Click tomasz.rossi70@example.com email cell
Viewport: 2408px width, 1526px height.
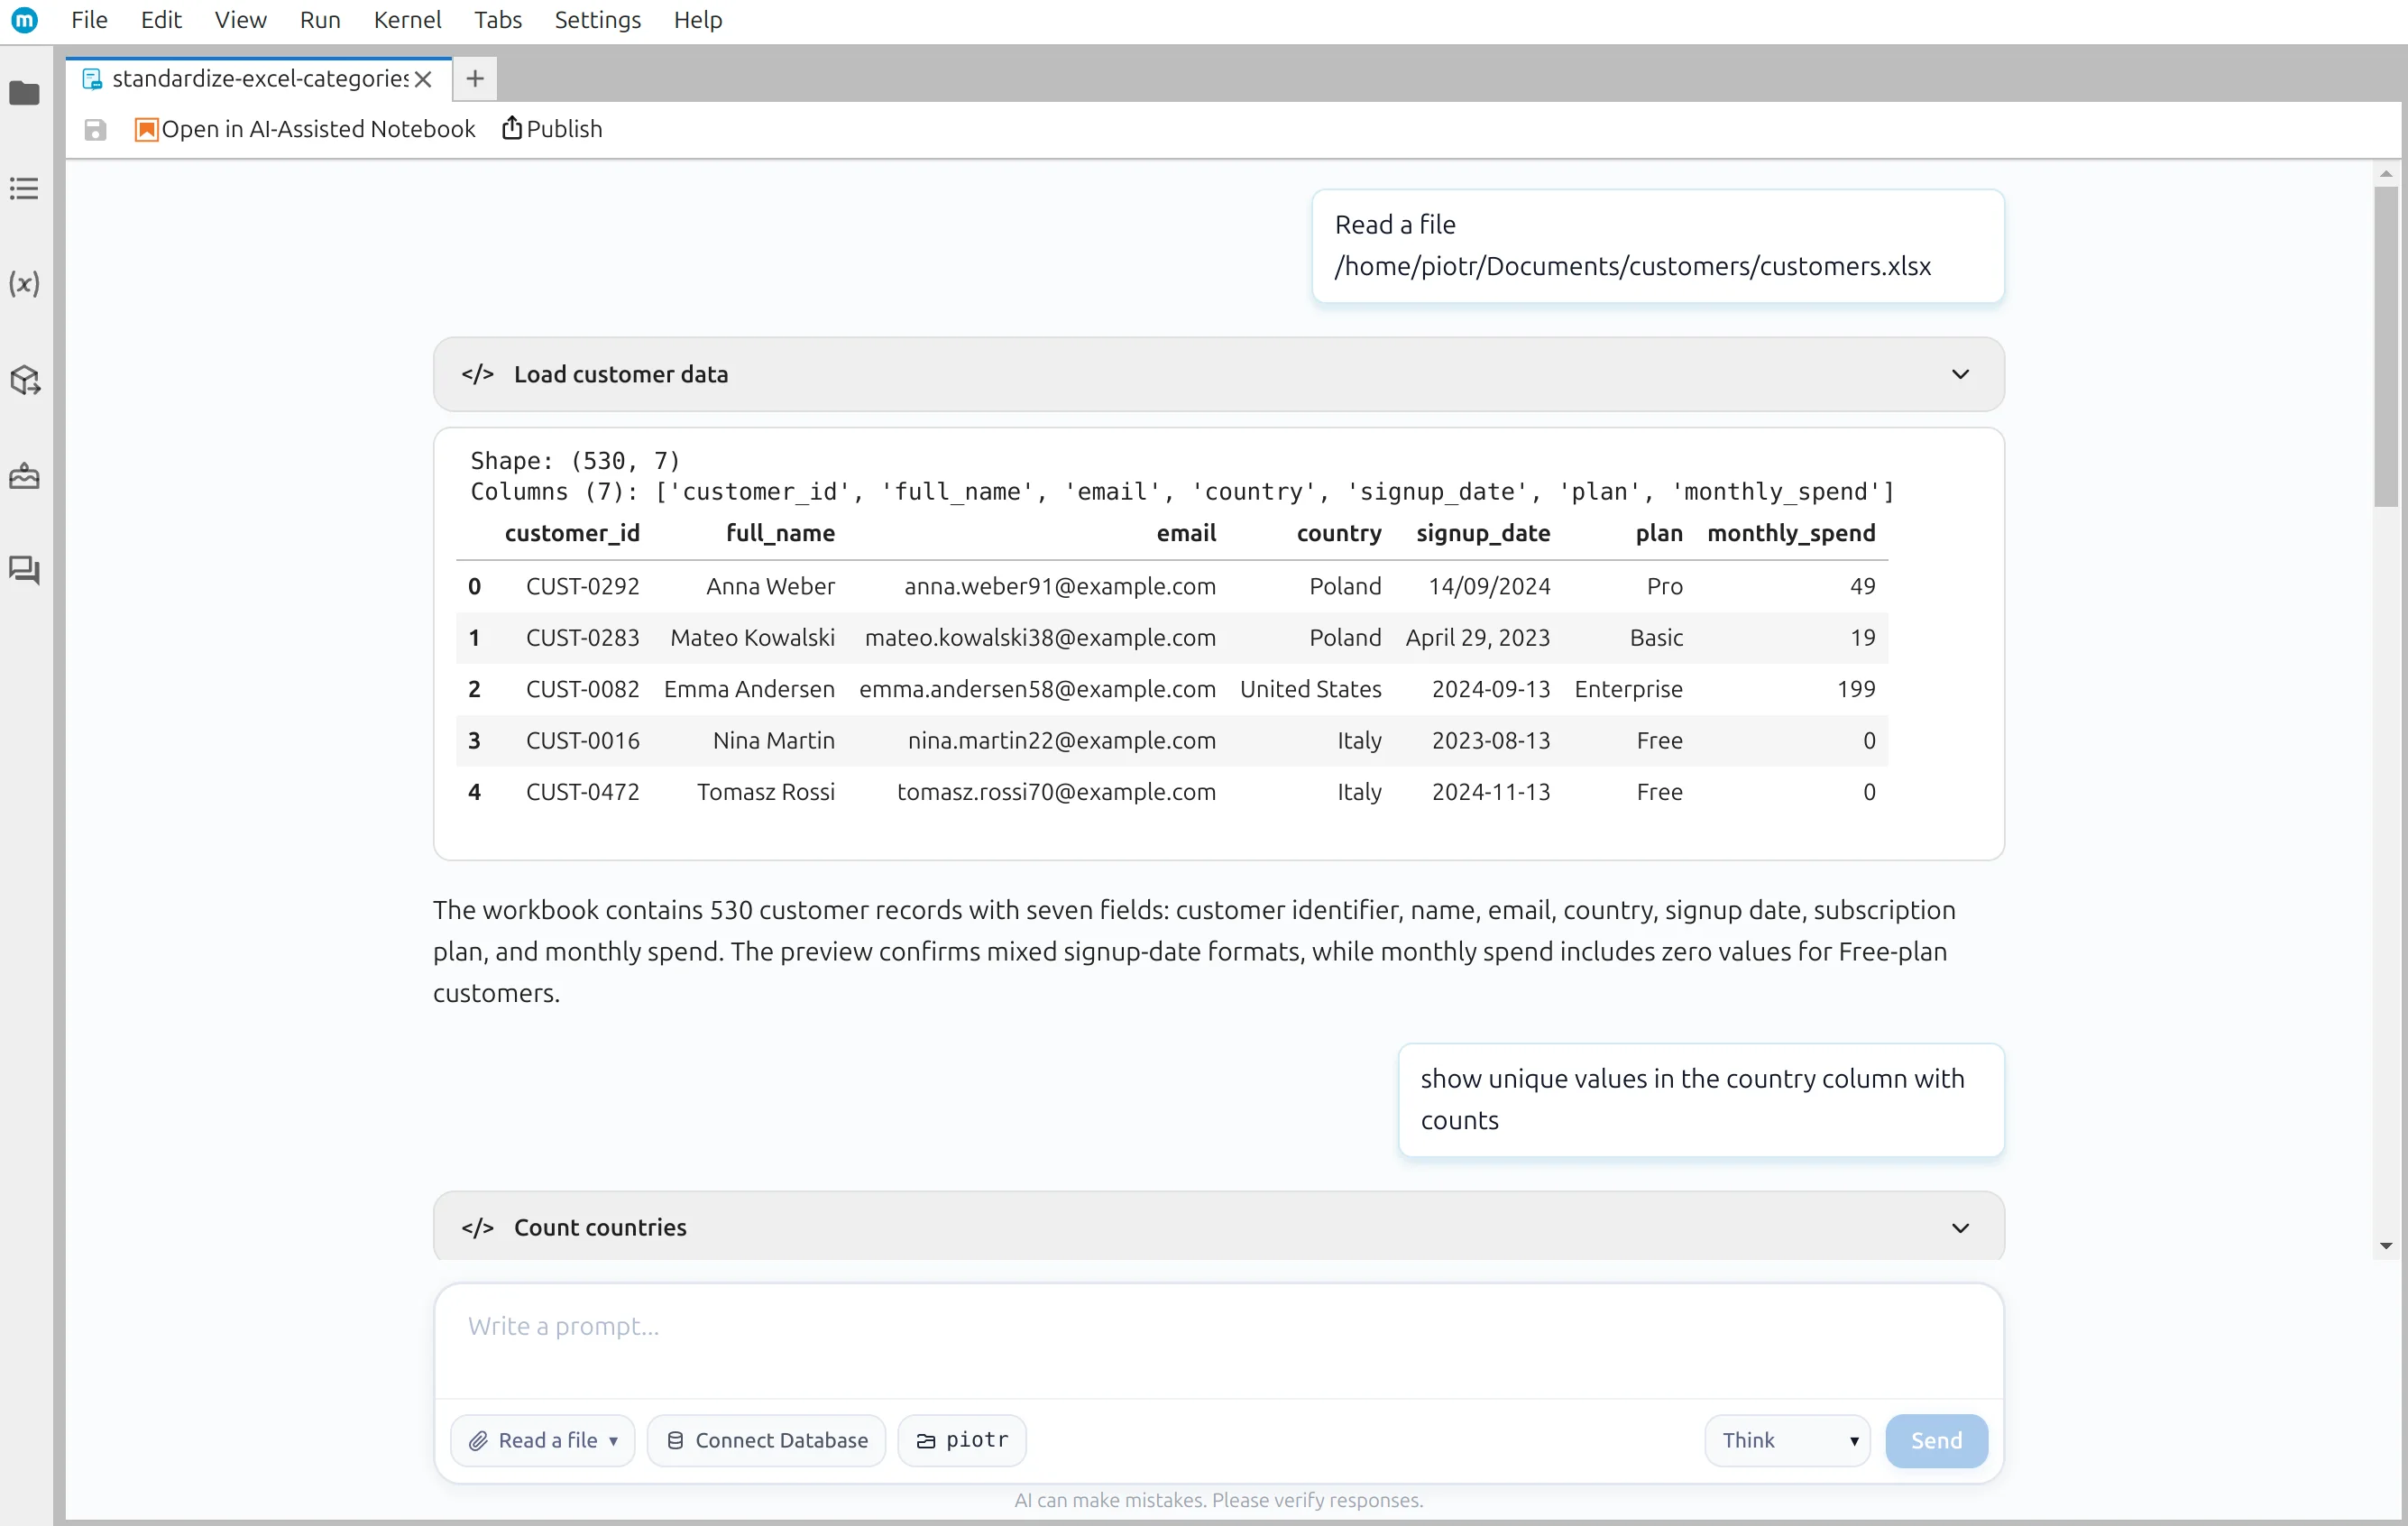pyautogui.click(x=1056, y=792)
